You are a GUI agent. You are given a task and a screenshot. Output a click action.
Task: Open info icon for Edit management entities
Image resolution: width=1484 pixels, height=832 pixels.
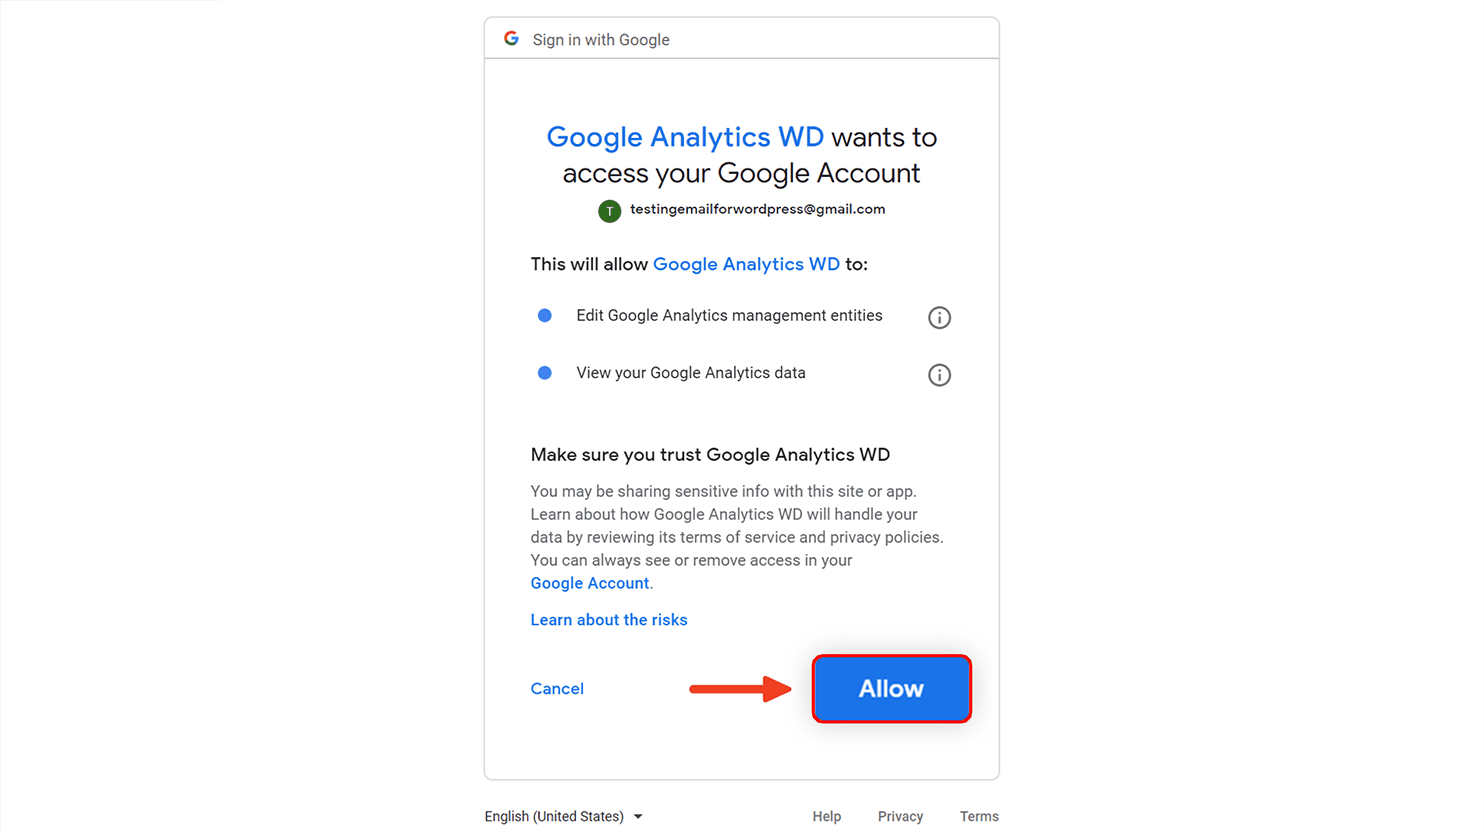point(939,318)
